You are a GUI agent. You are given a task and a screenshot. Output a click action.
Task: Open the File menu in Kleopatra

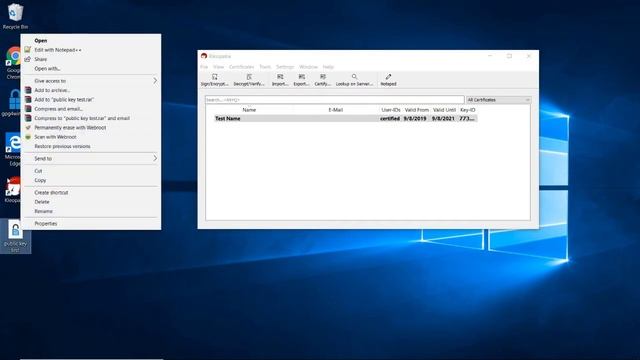pos(204,67)
